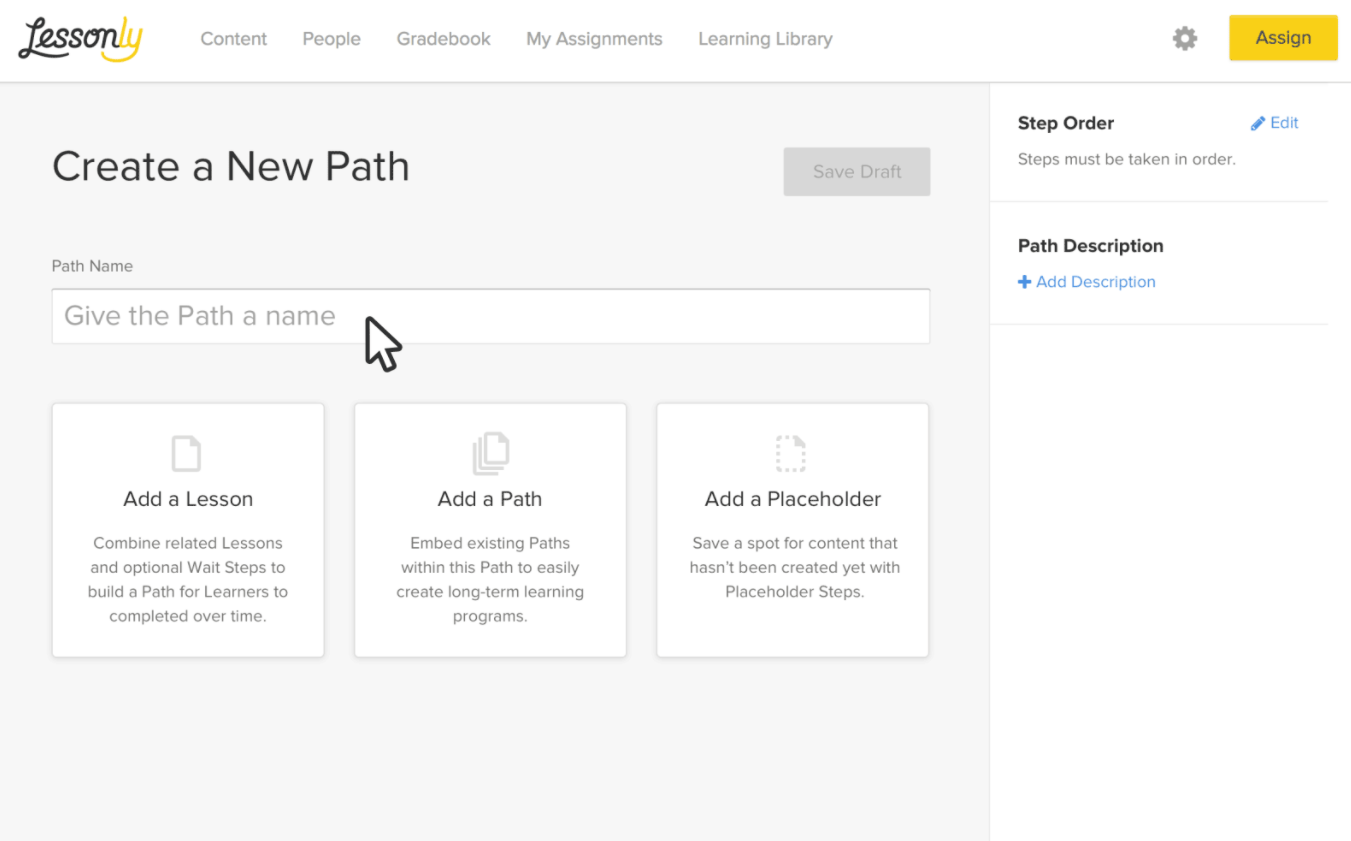Screen dimensions: 1351x841
Task: Click 'Steps must be taken in order.' text
Action: [x=1127, y=159]
